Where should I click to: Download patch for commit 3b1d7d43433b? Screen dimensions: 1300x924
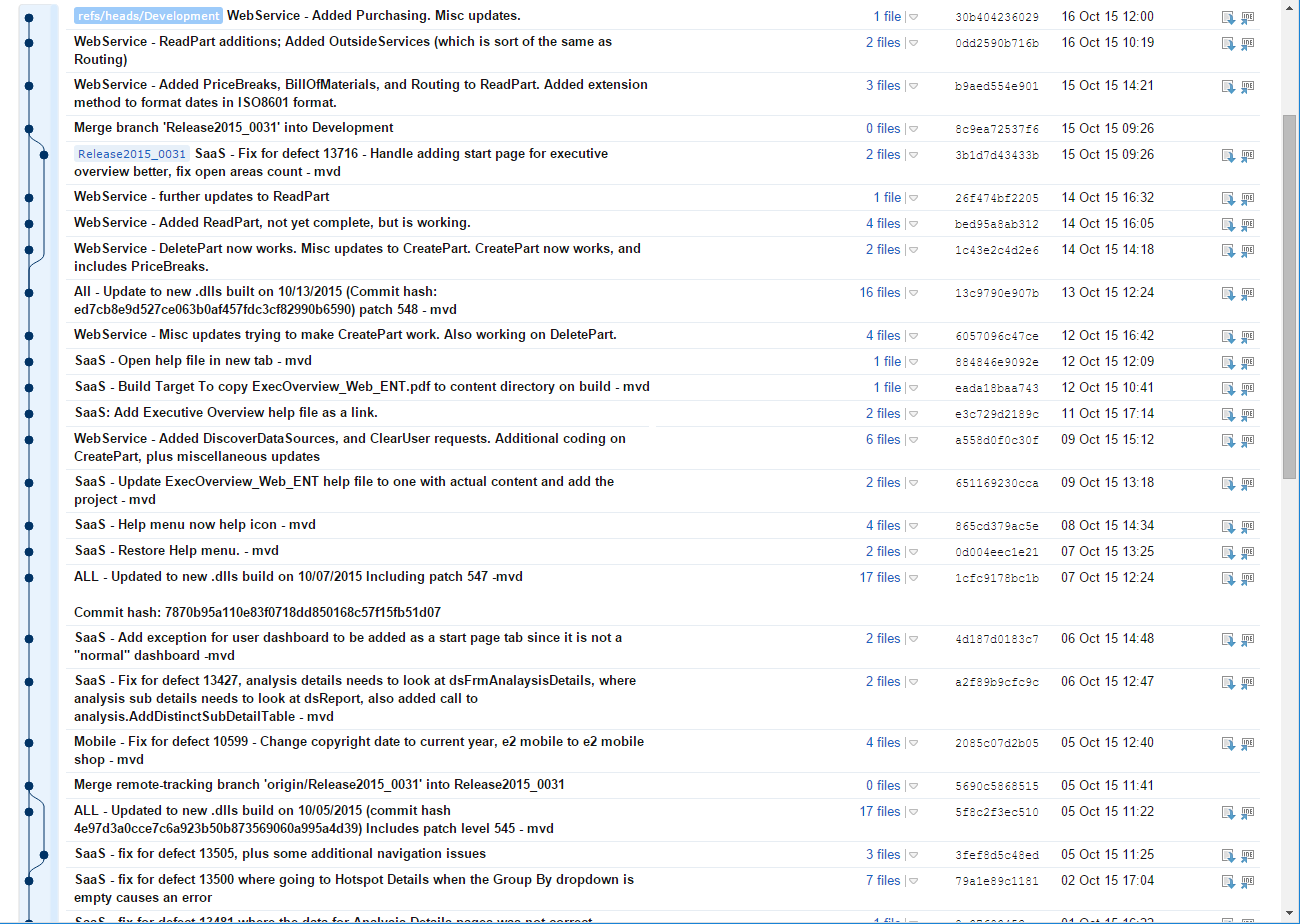coord(1228,156)
